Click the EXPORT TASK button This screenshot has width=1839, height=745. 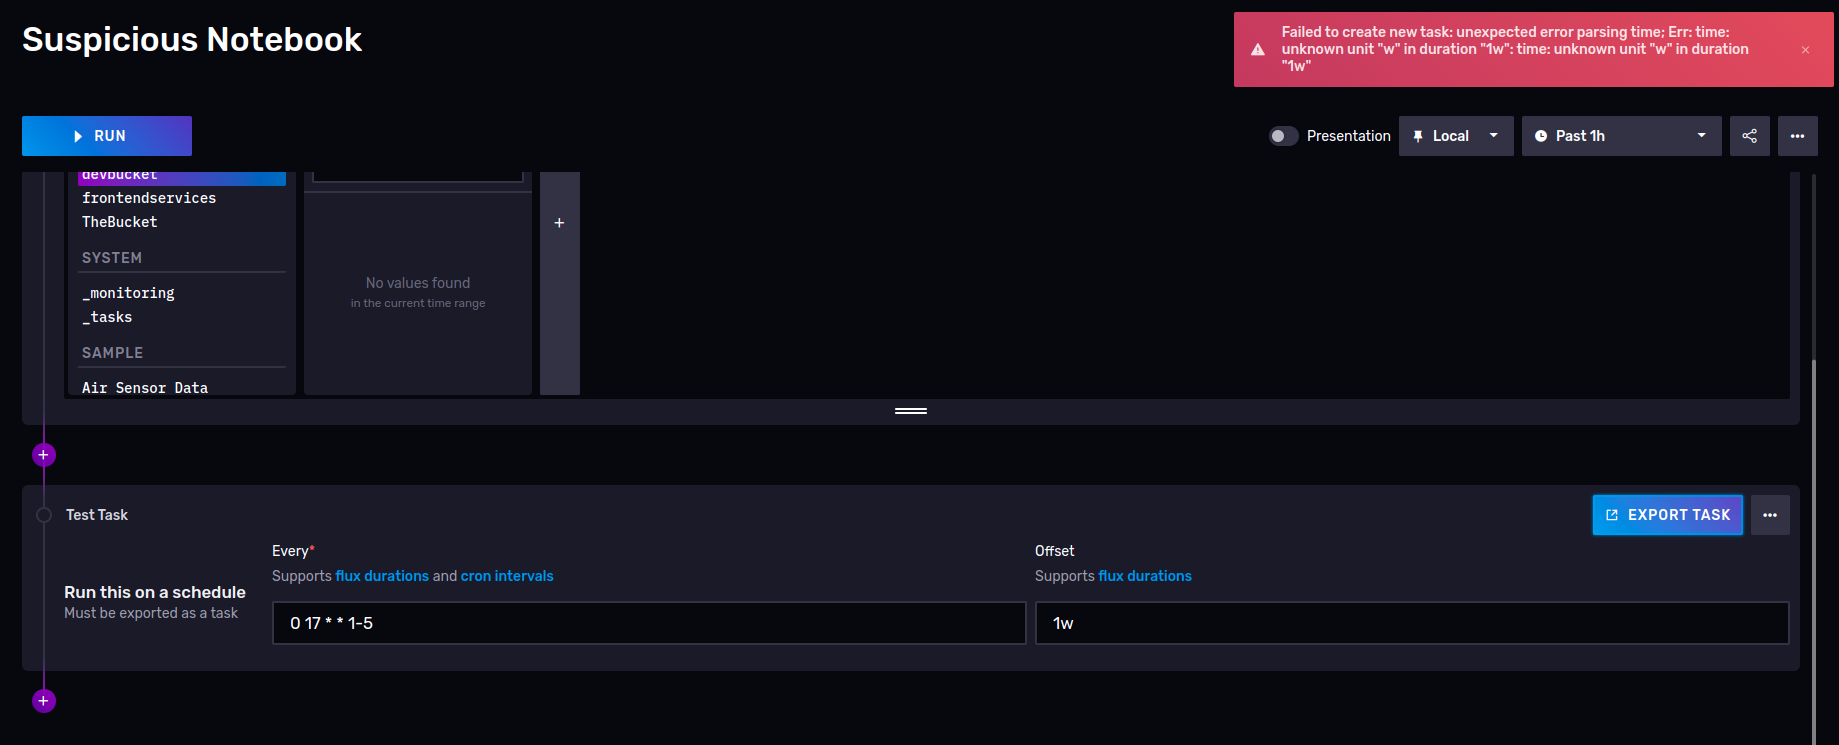pyautogui.click(x=1668, y=515)
